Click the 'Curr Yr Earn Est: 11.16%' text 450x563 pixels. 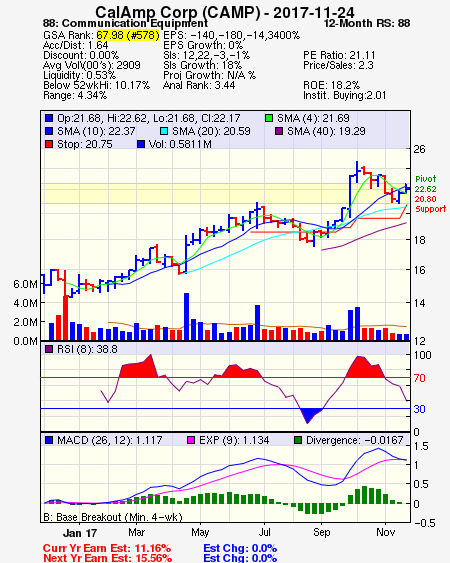pyautogui.click(x=107, y=548)
